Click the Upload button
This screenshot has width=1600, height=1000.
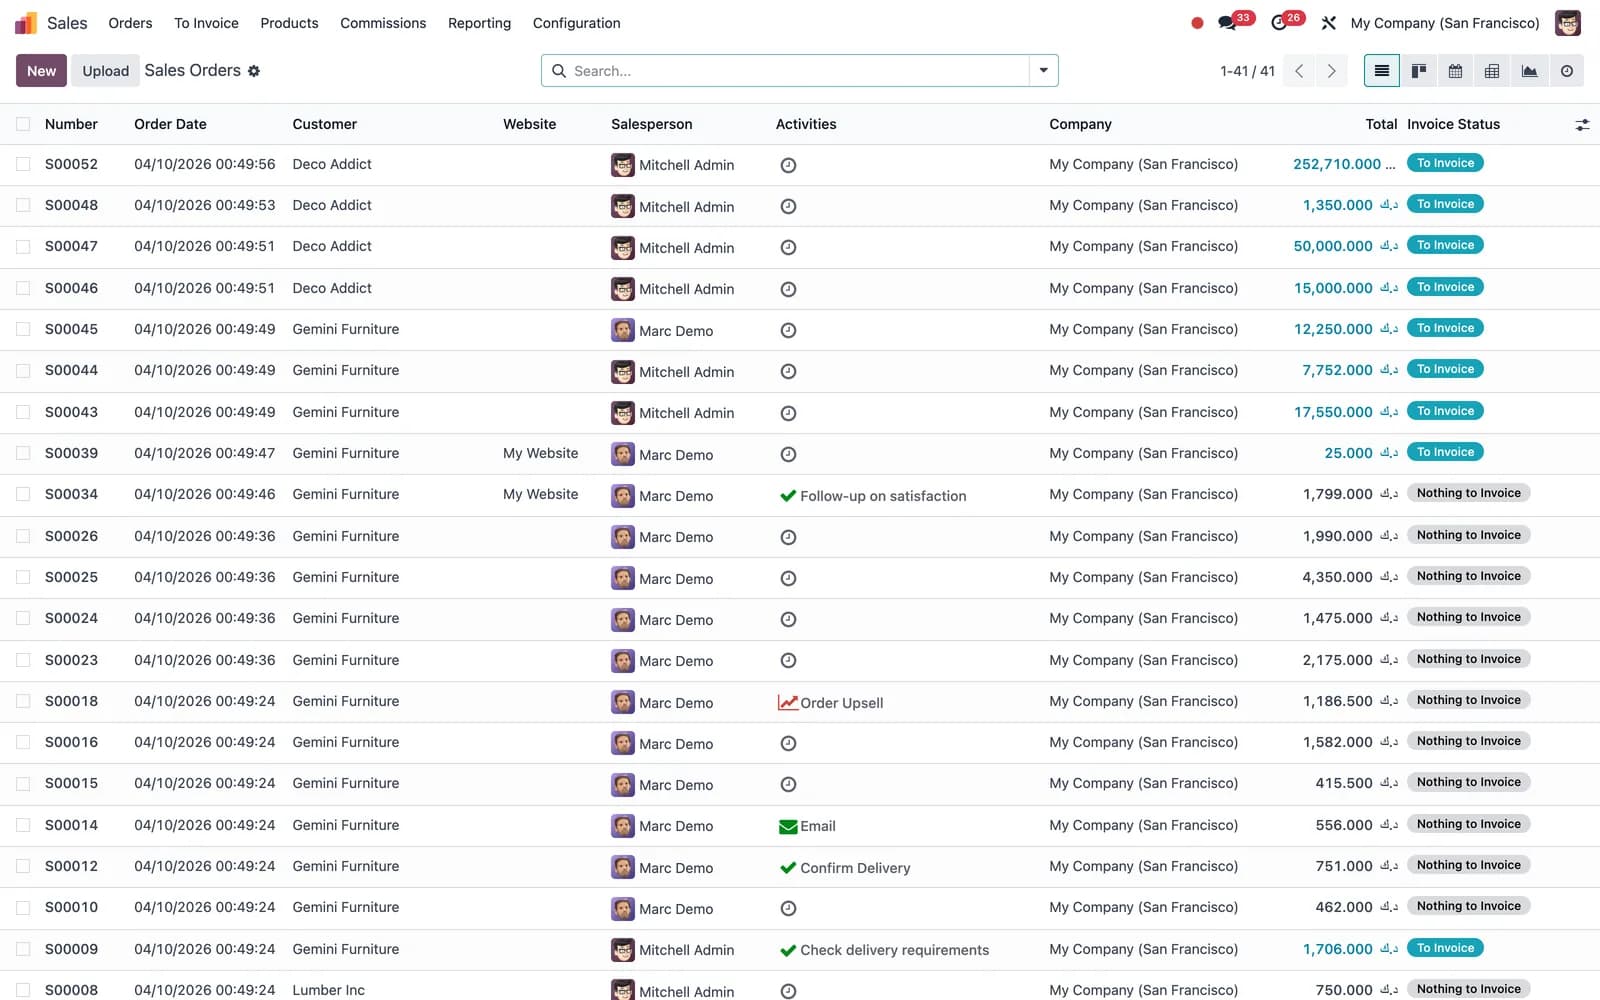[x=105, y=71]
